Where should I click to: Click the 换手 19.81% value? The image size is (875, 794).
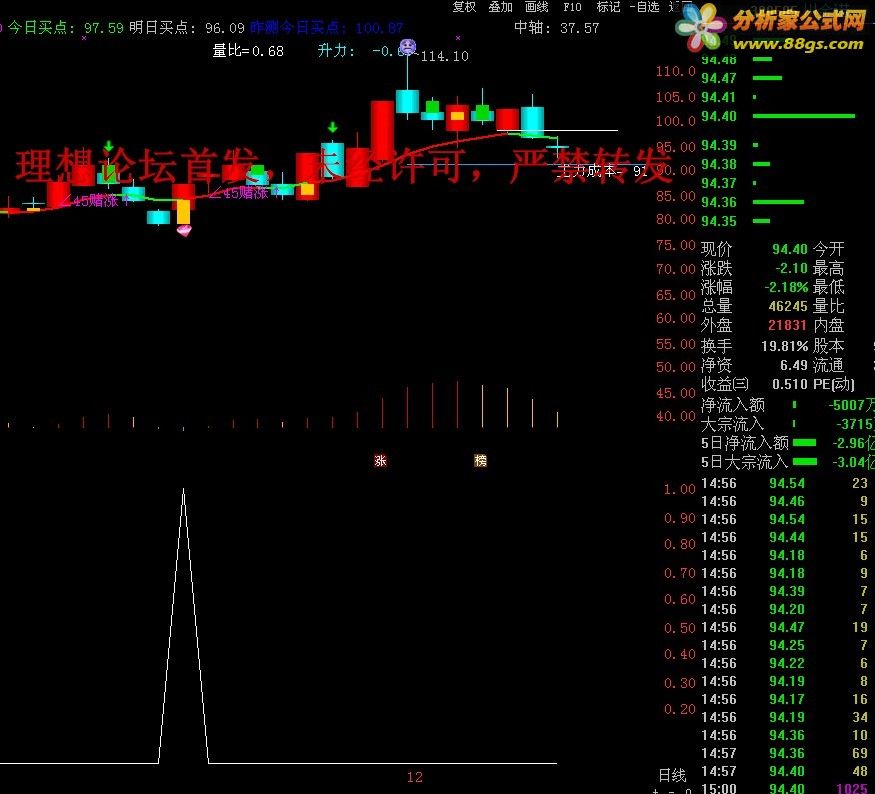click(785, 346)
